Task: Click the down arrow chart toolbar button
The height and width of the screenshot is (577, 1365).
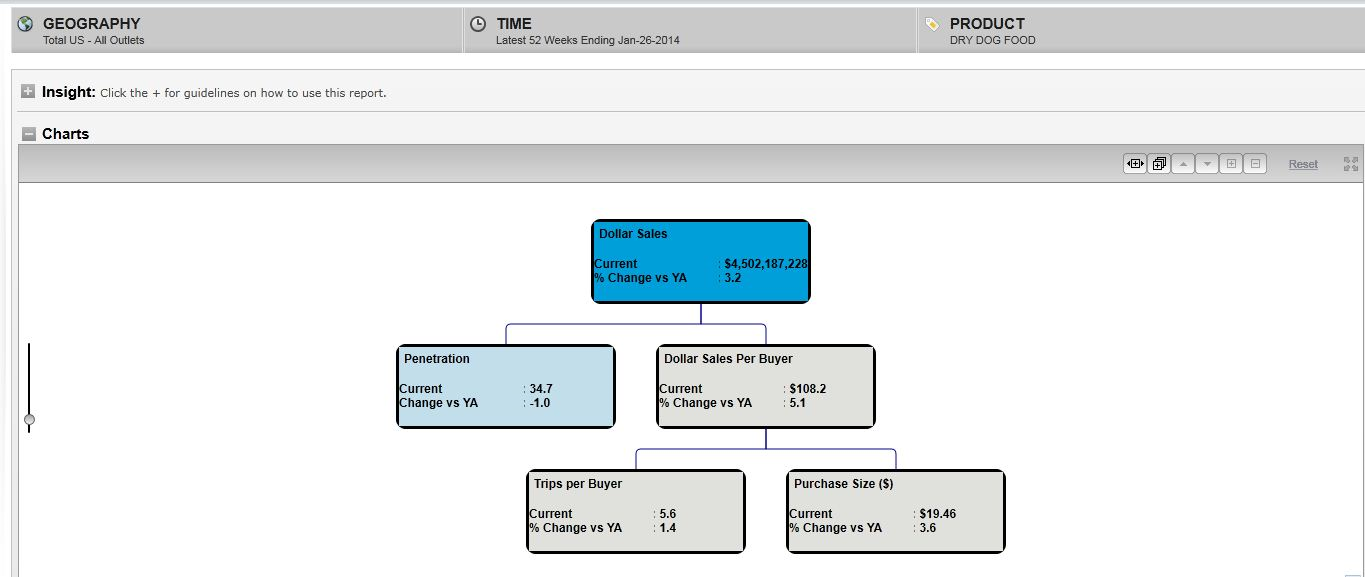Action: tap(1206, 164)
